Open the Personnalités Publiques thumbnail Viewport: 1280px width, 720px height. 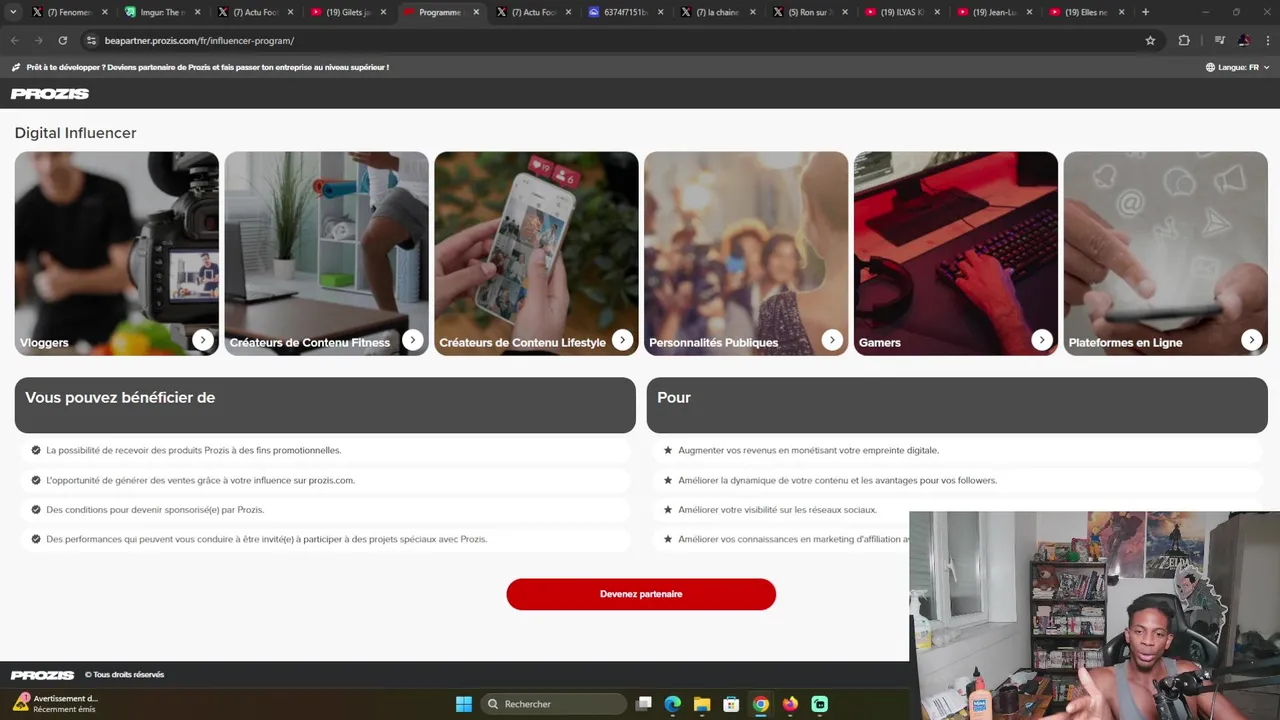point(746,253)
